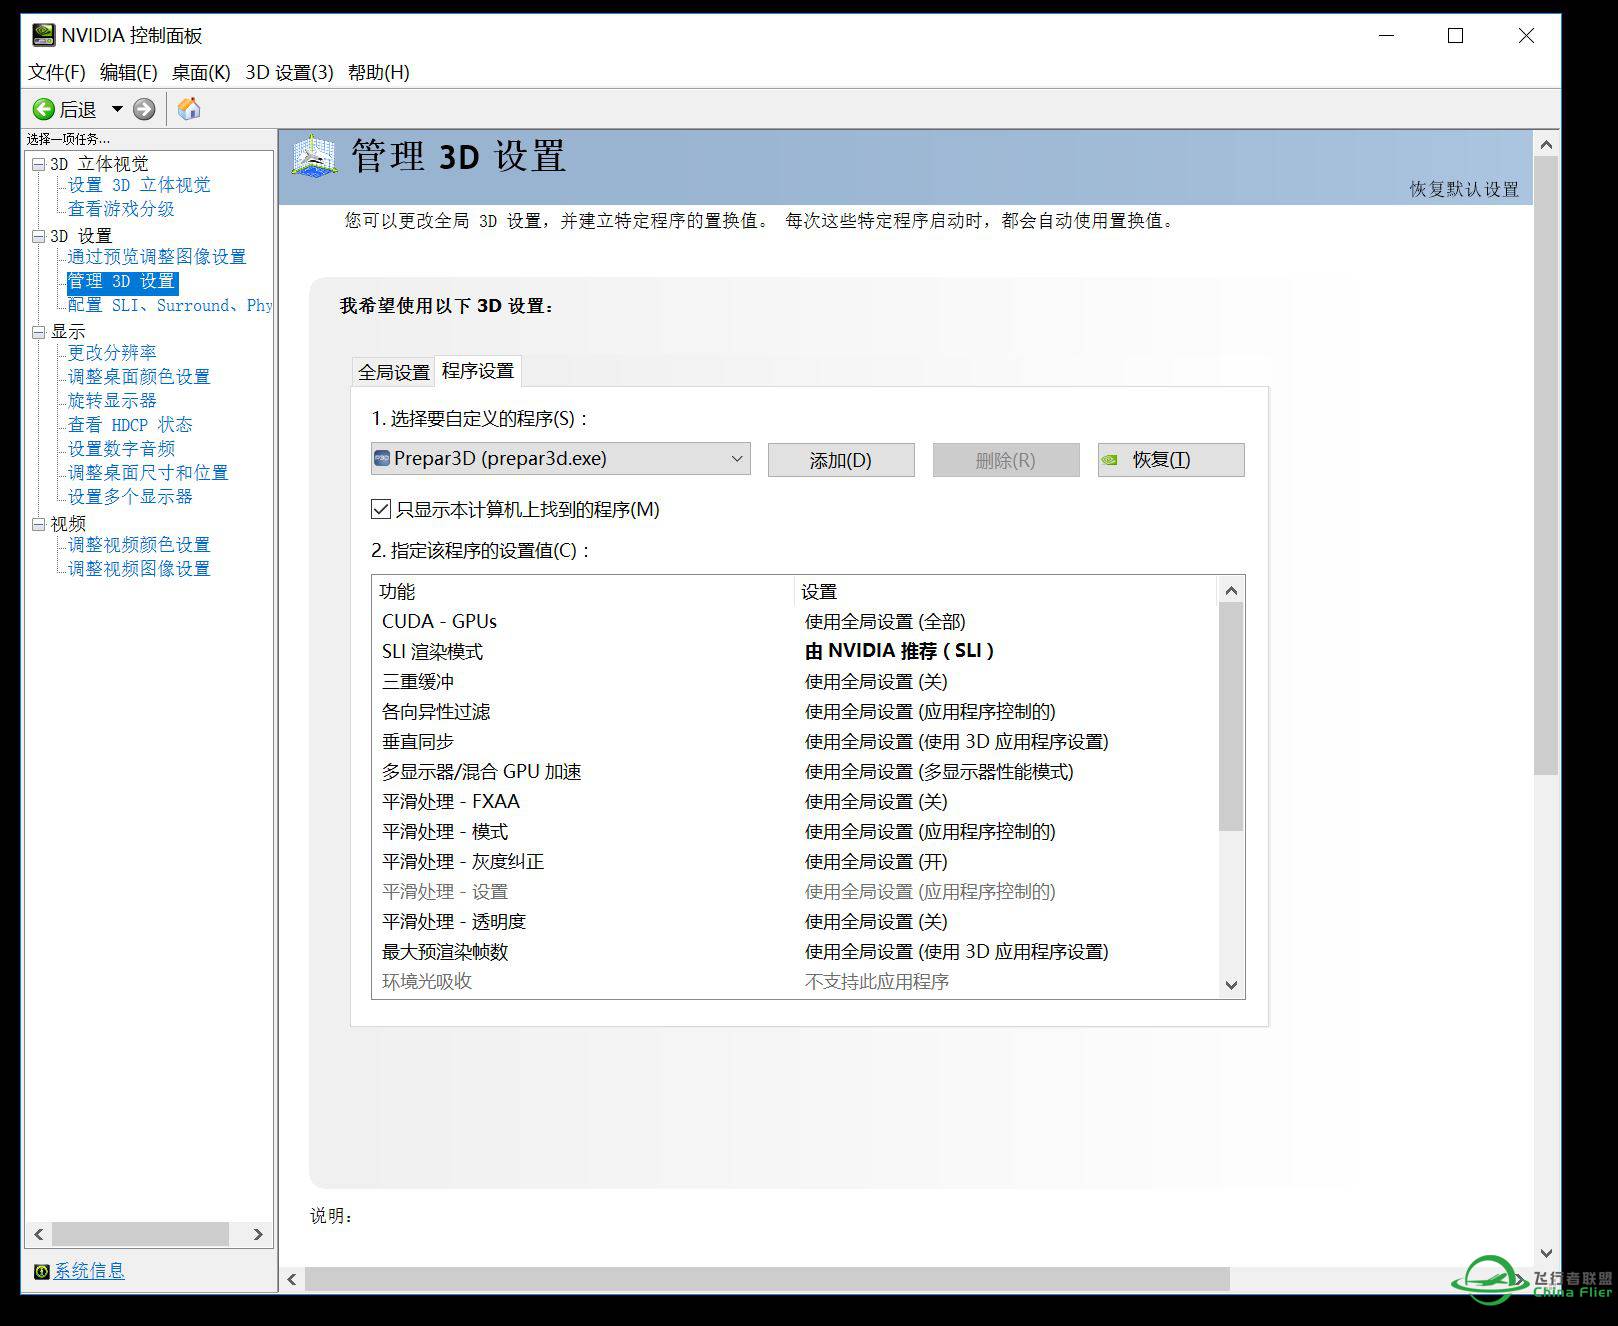Collapse the 3D 立体视觉 tree node

click(38, 164)
